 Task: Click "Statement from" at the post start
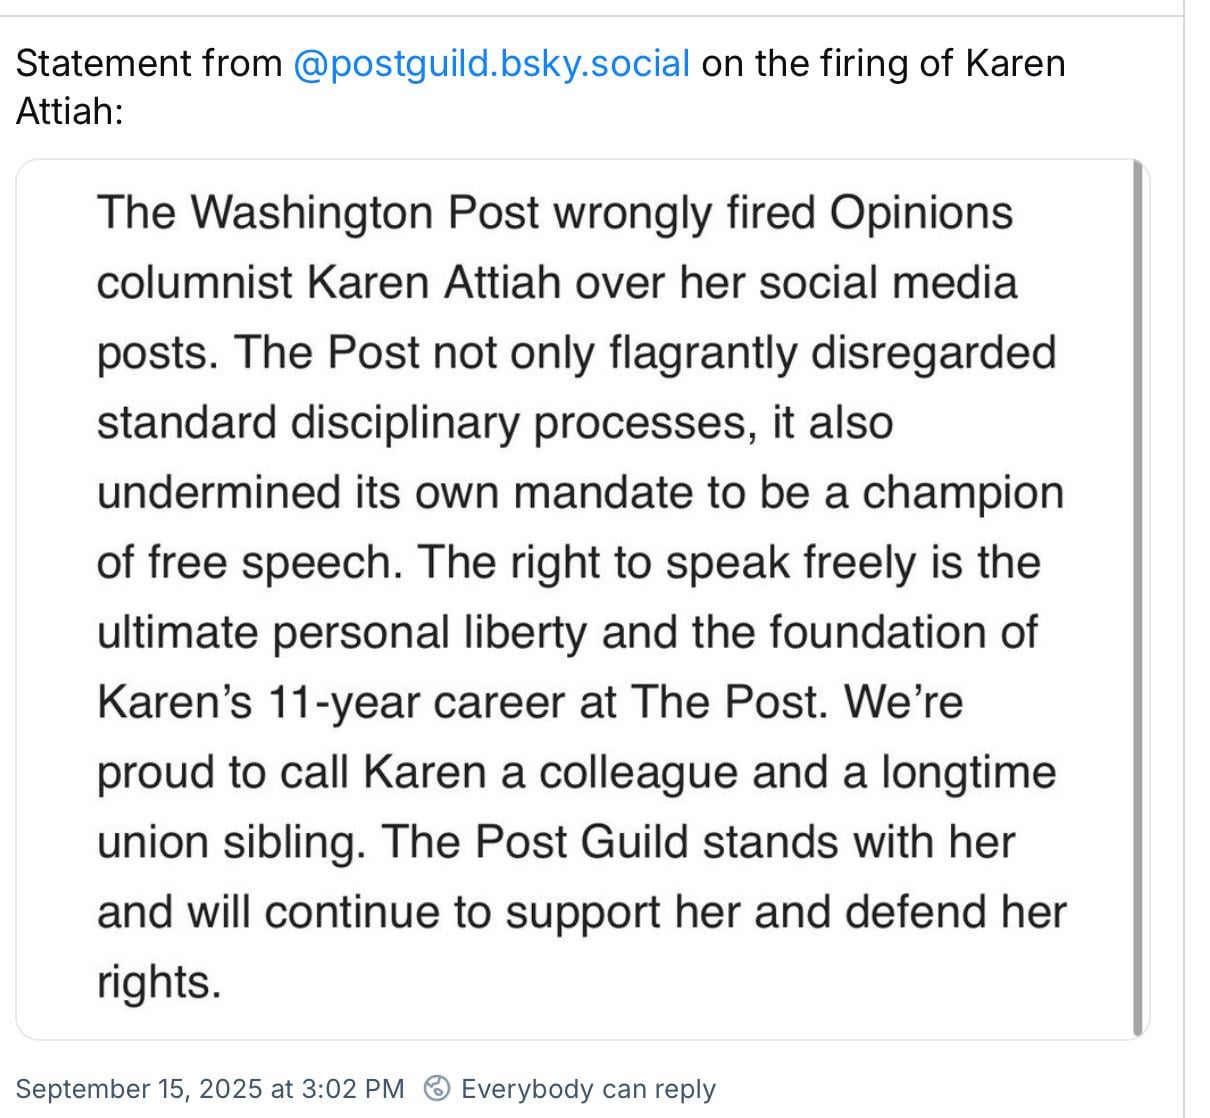click(x=149, y=64)
